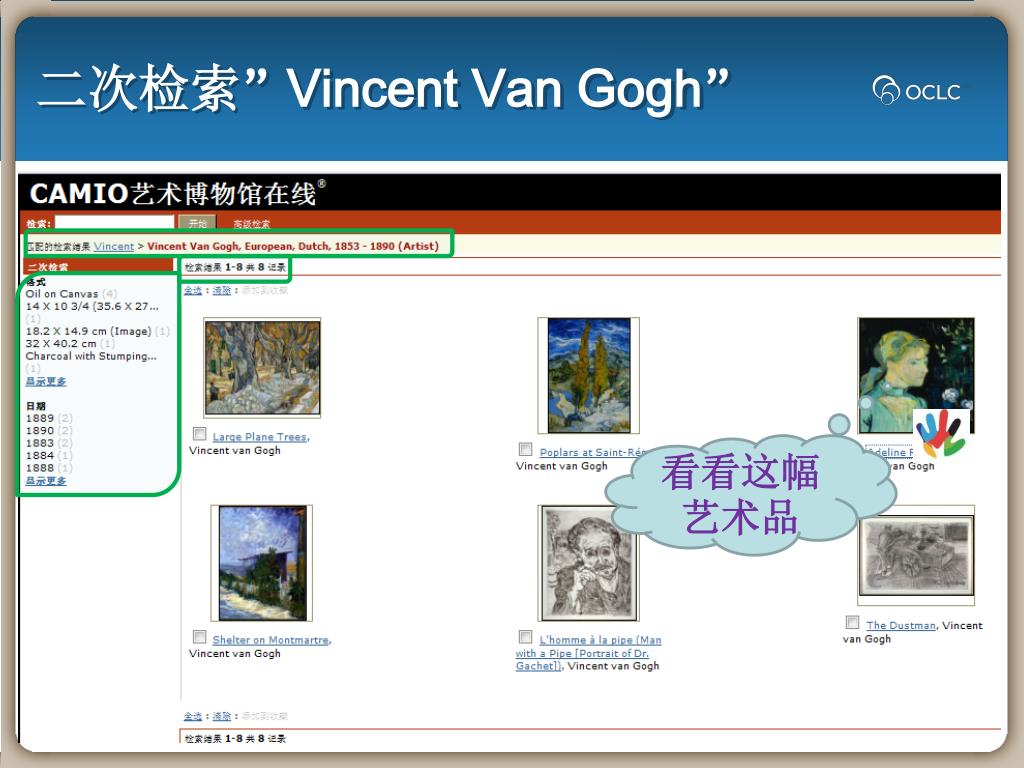This screenshot has width=1024, height=768.
Task: Tick the checkbox for L'homme à la pipe
Action: pos(526,637)
